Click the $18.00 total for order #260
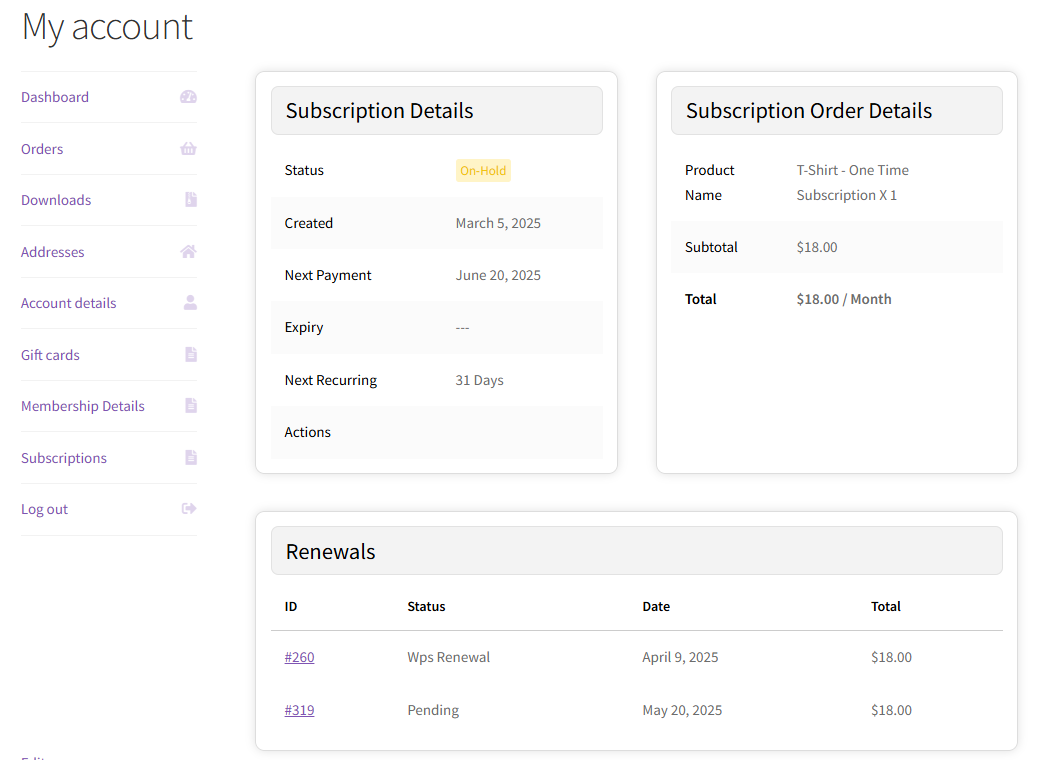Viewport: 1057px width, 760px height. (891, 657)
